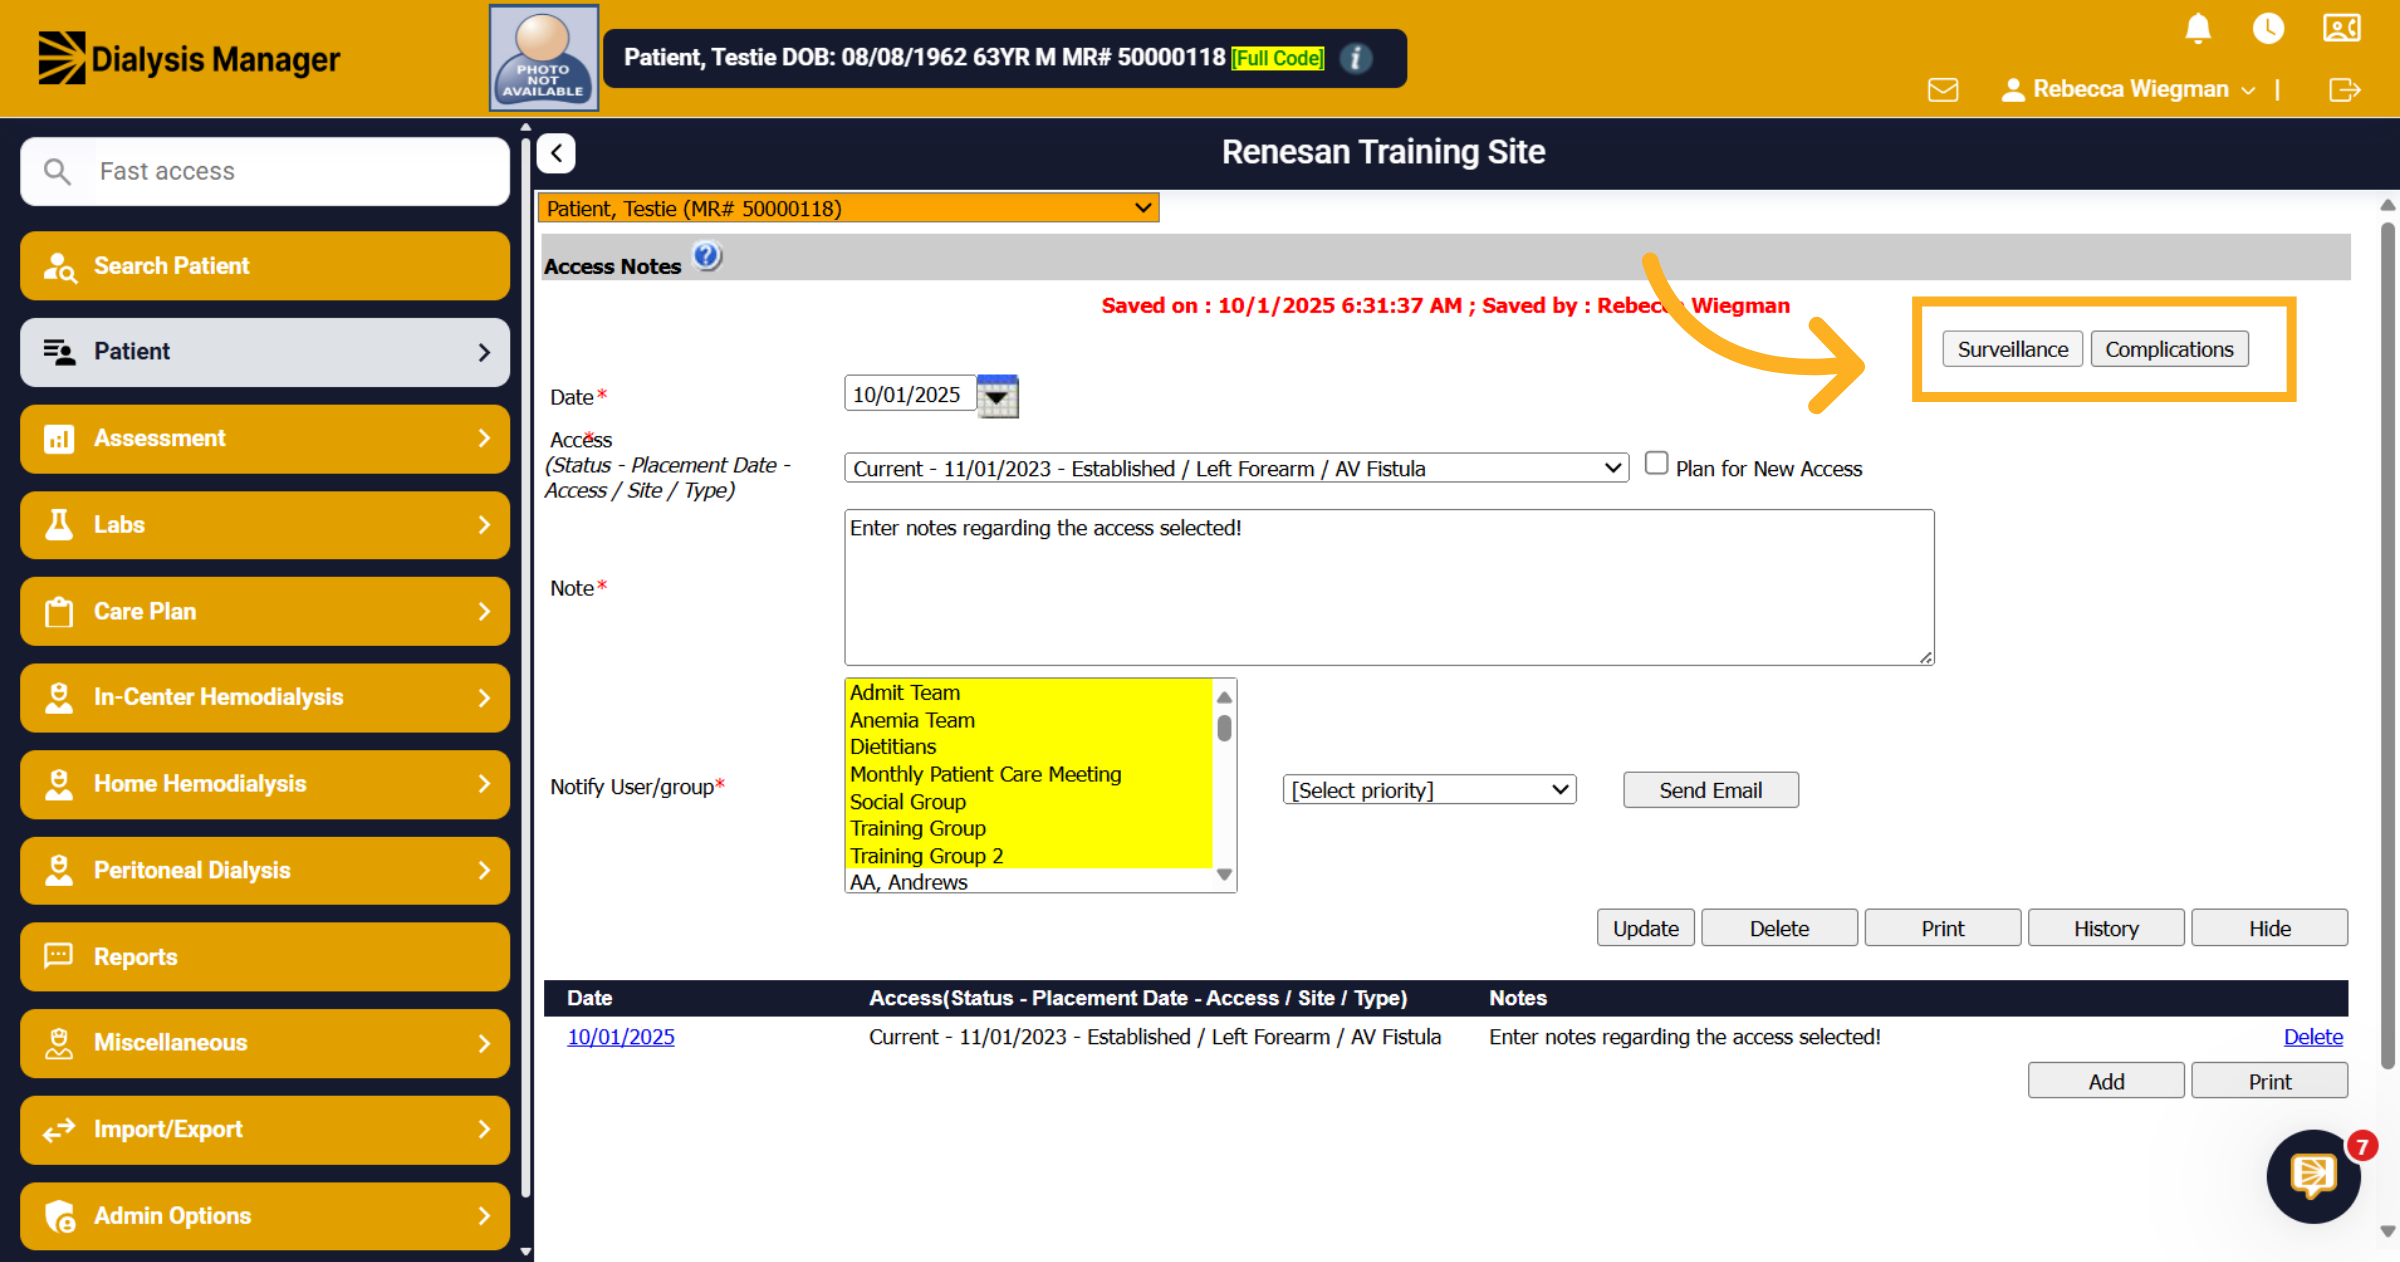Open the Access Notes help icon
Viewport: 2400px width, 1262px height.
point(707,257)
